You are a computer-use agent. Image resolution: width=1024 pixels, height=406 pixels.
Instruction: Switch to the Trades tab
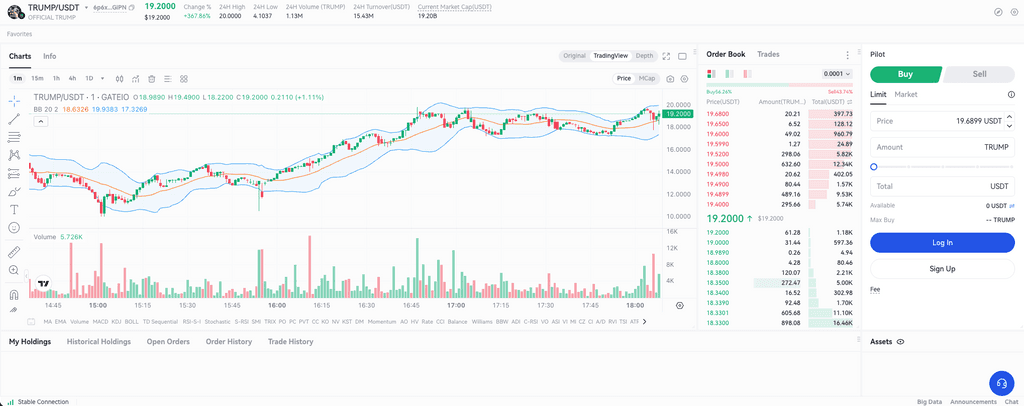(768, 54)
